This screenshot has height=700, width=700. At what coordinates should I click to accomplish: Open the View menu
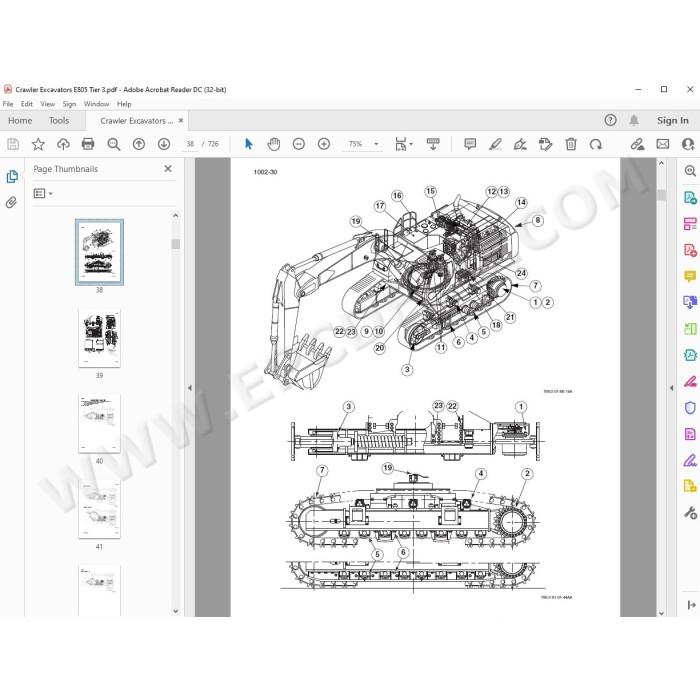48,104
